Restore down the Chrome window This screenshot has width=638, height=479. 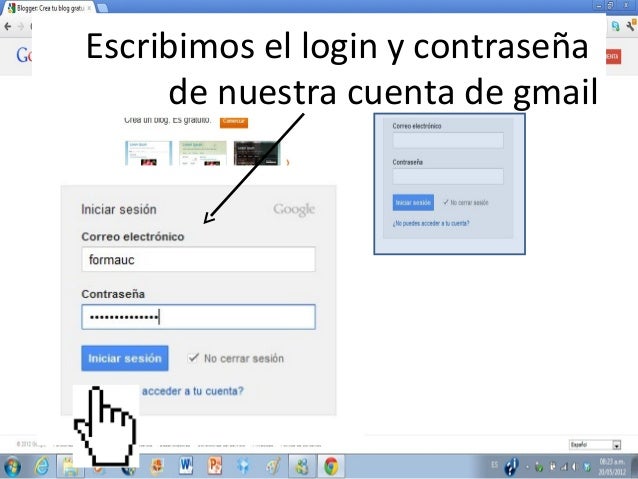tap(611, 5)
